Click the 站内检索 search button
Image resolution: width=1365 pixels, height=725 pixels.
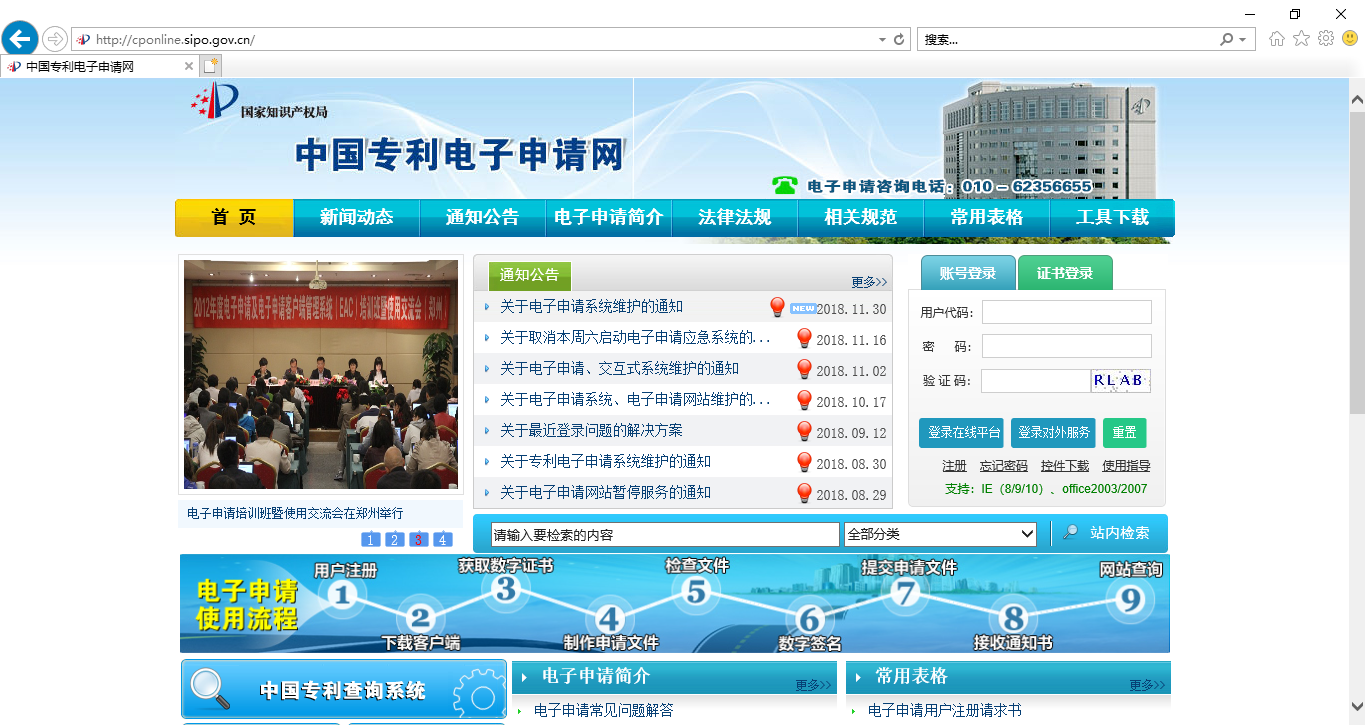pos(1106,533)
